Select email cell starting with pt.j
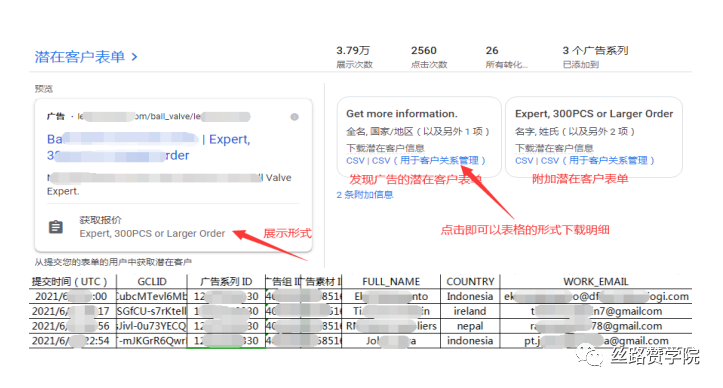723x388 pixels. click(x=596, y=340)
